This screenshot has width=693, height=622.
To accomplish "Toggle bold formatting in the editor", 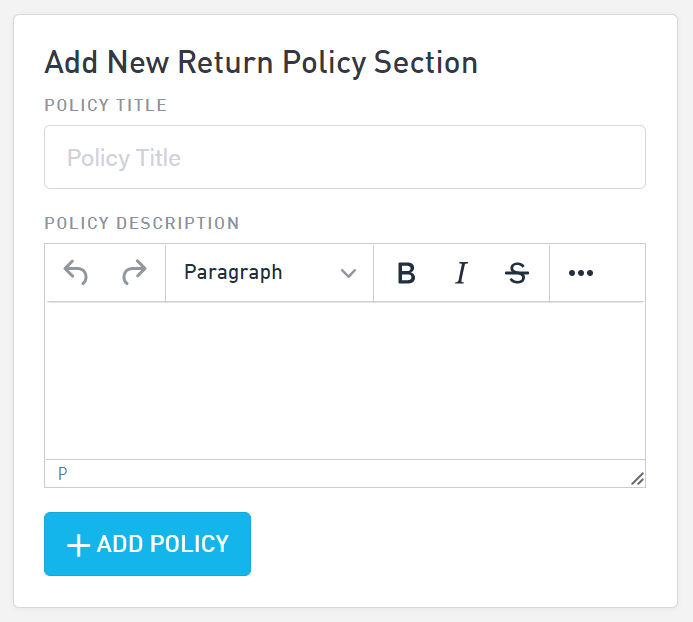I will pos(406,273).
